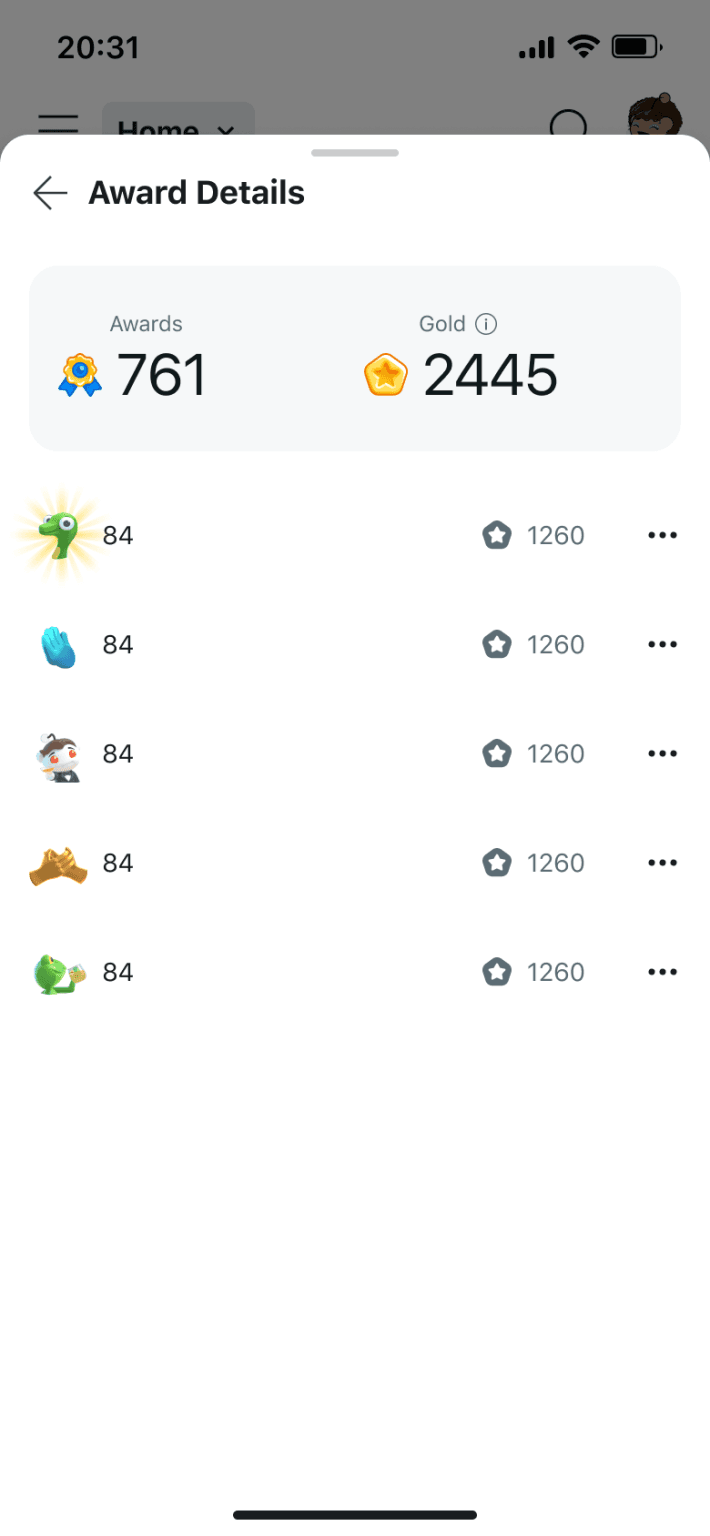Tap the Snoo butler award icon
710x1536 pixels.
point(58,755)
